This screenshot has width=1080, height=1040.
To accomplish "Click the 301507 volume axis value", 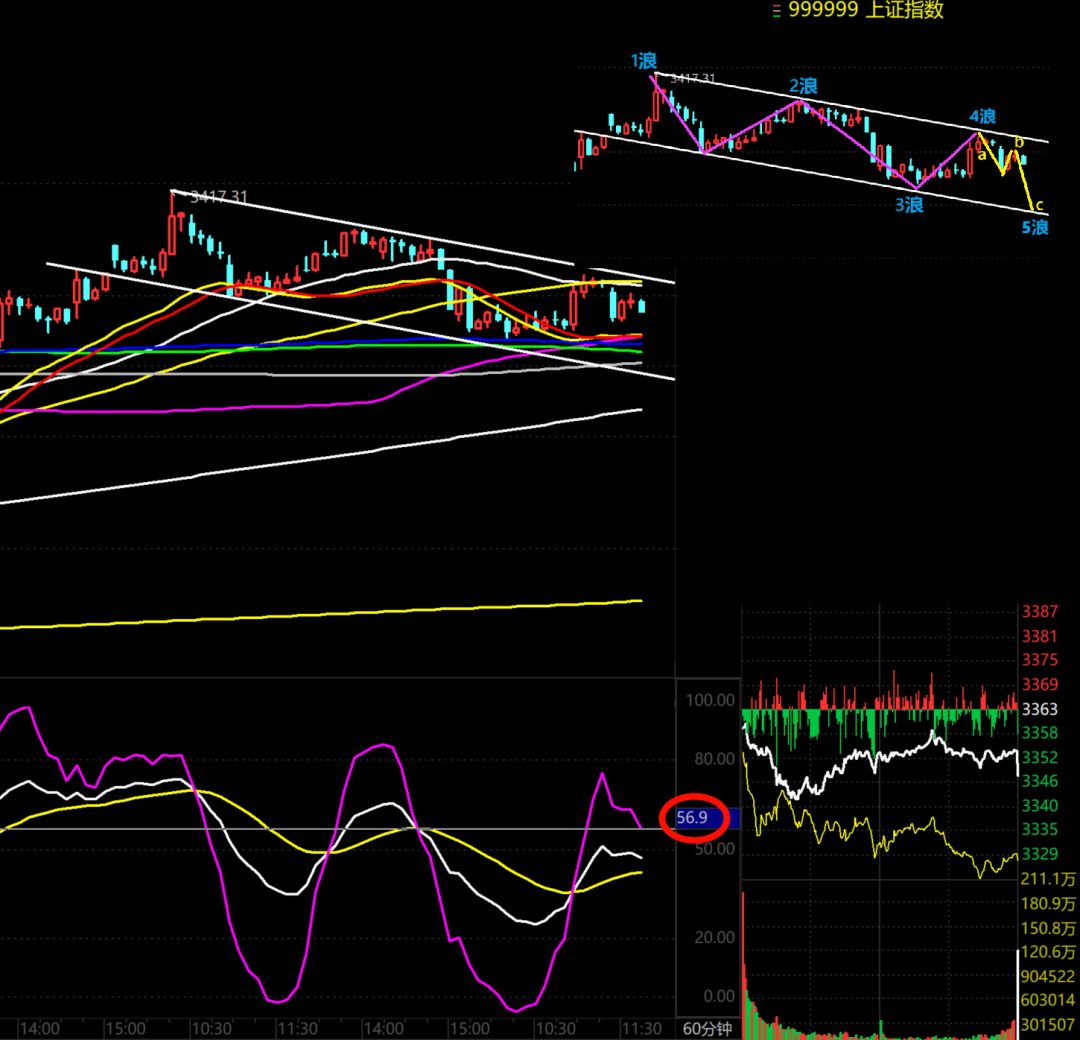I will 1048,1024.
